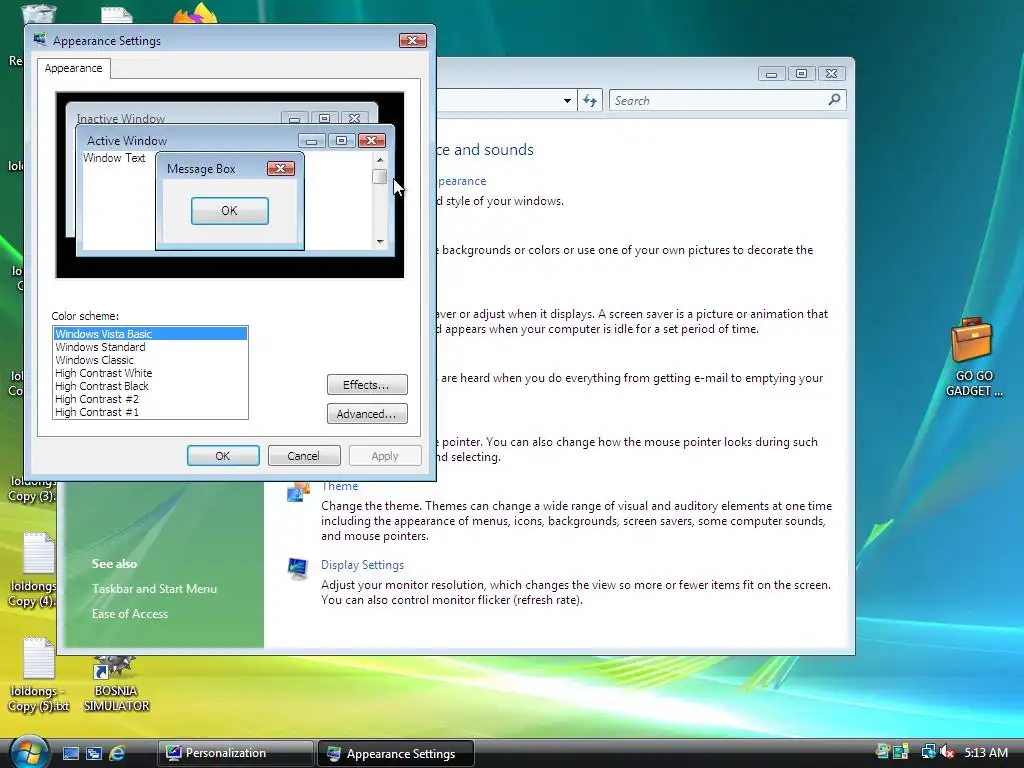Confirm with the dialog's OK button
The width and height of the screenshot is (1024, 768).
tap(223, 456)
